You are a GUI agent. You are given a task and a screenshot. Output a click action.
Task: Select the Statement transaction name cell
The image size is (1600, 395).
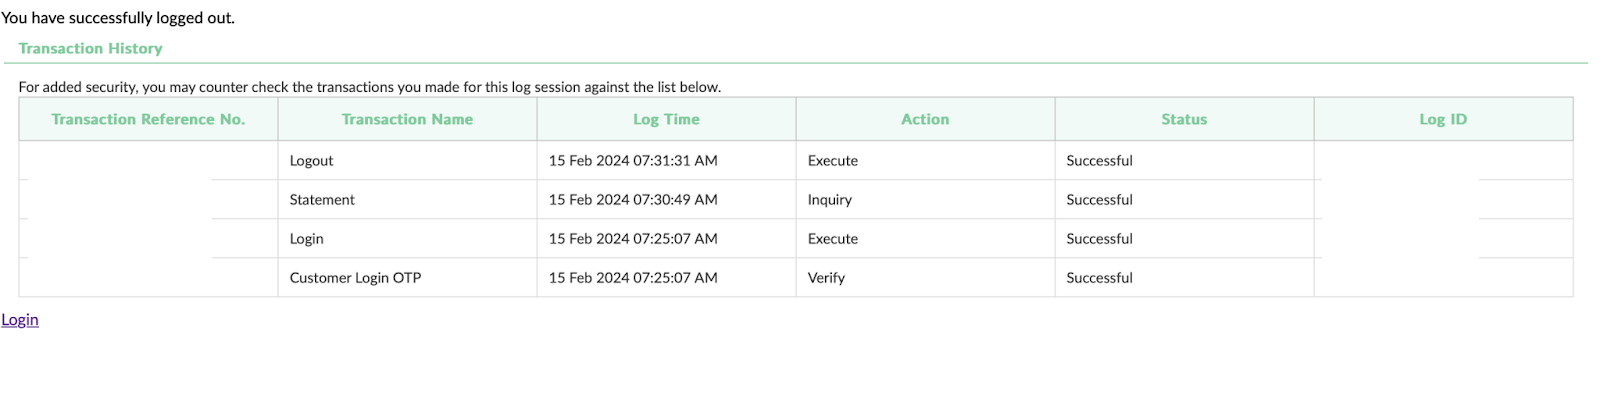click(x=407, y=199)
